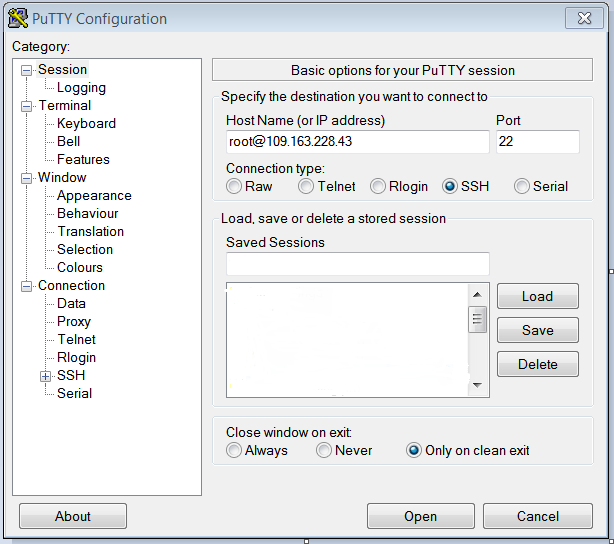Screen dimensions: 614x544
Task: Open the Logging category
Action: [x=81, y=87]
